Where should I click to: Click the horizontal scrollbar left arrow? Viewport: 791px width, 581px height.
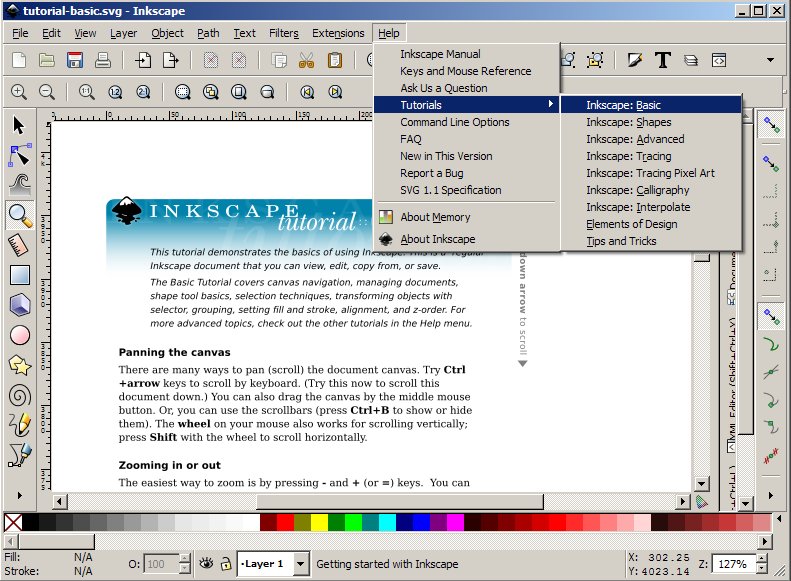[x=60, y=501]
